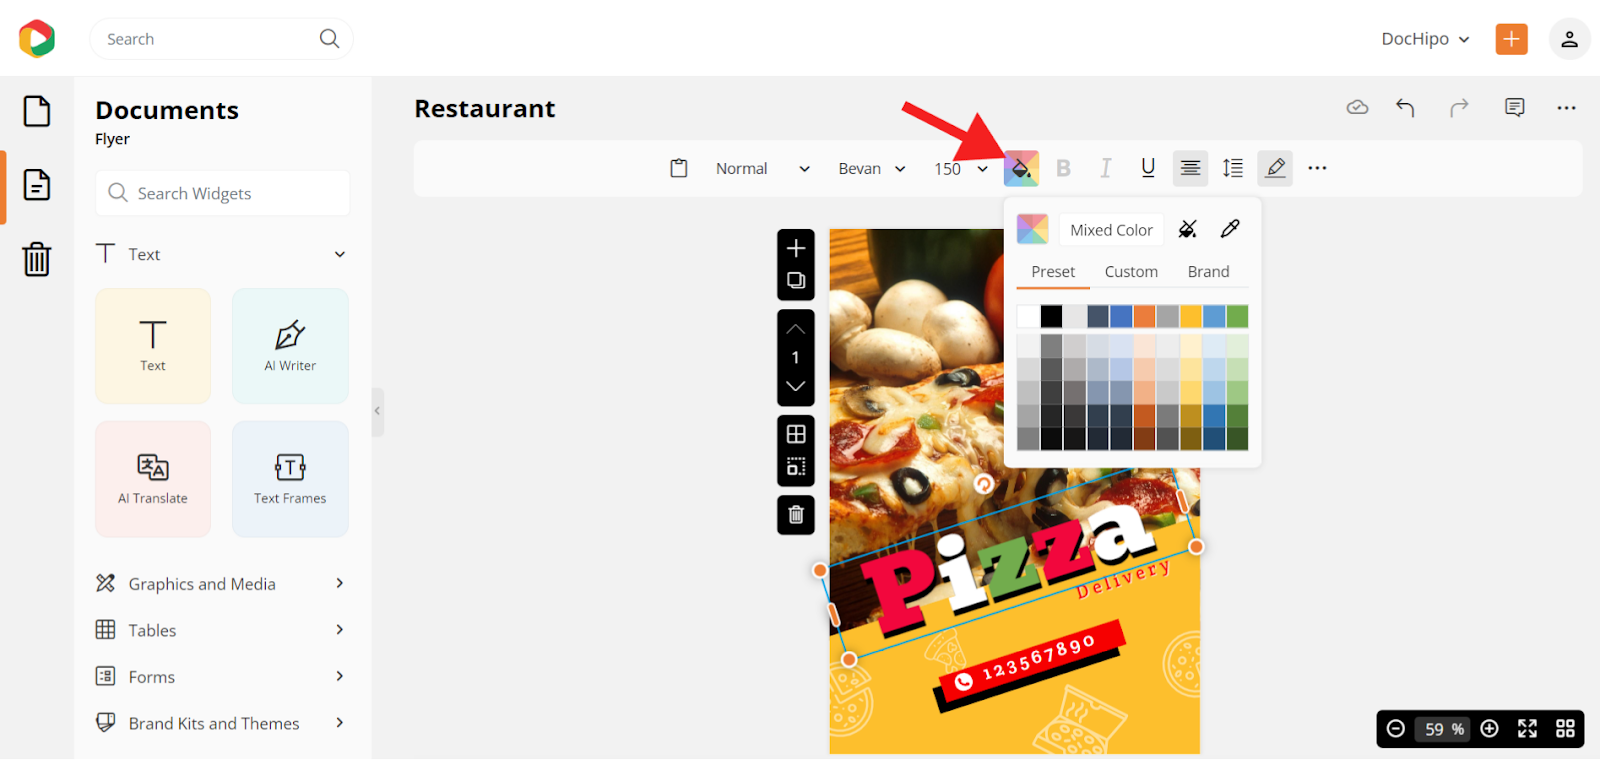
Task: Expand the Tables section
Action: 340,630
